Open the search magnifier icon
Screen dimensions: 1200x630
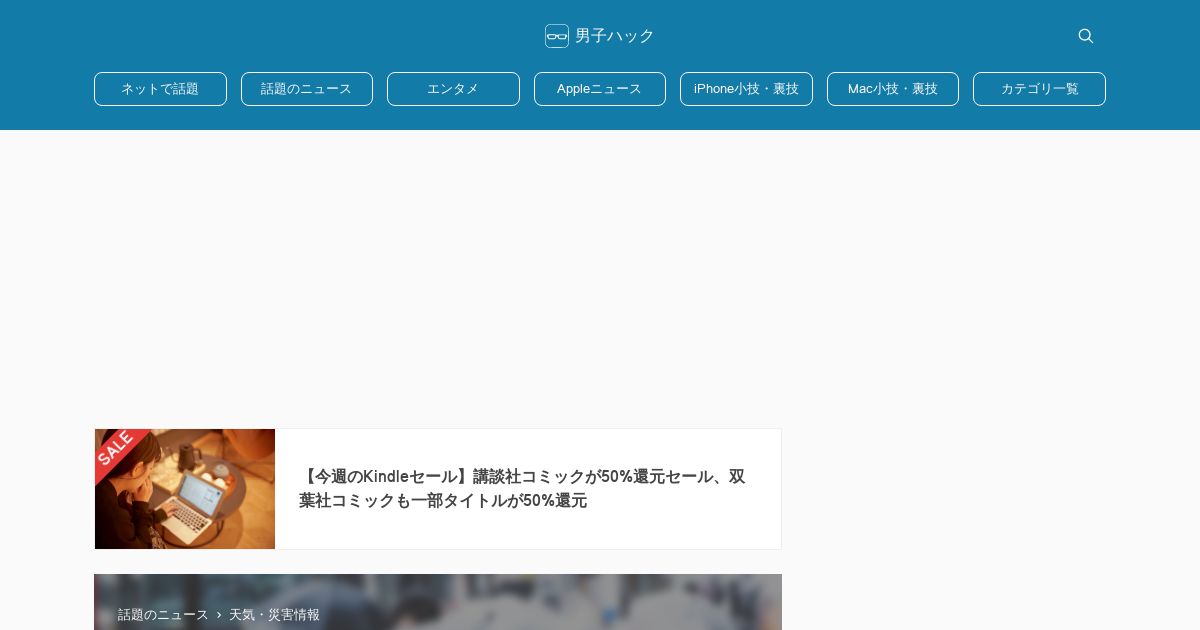point(1085,36)
